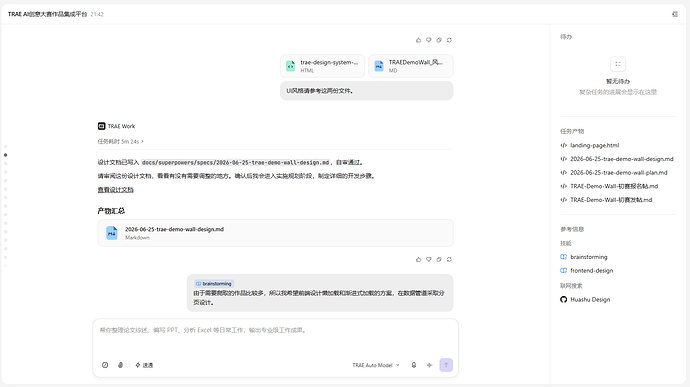The width and height of the screenshot is (690, 387).
Task: Collapse the right sidebar using the top-right panel icon
Action: (x=675, y=14)
